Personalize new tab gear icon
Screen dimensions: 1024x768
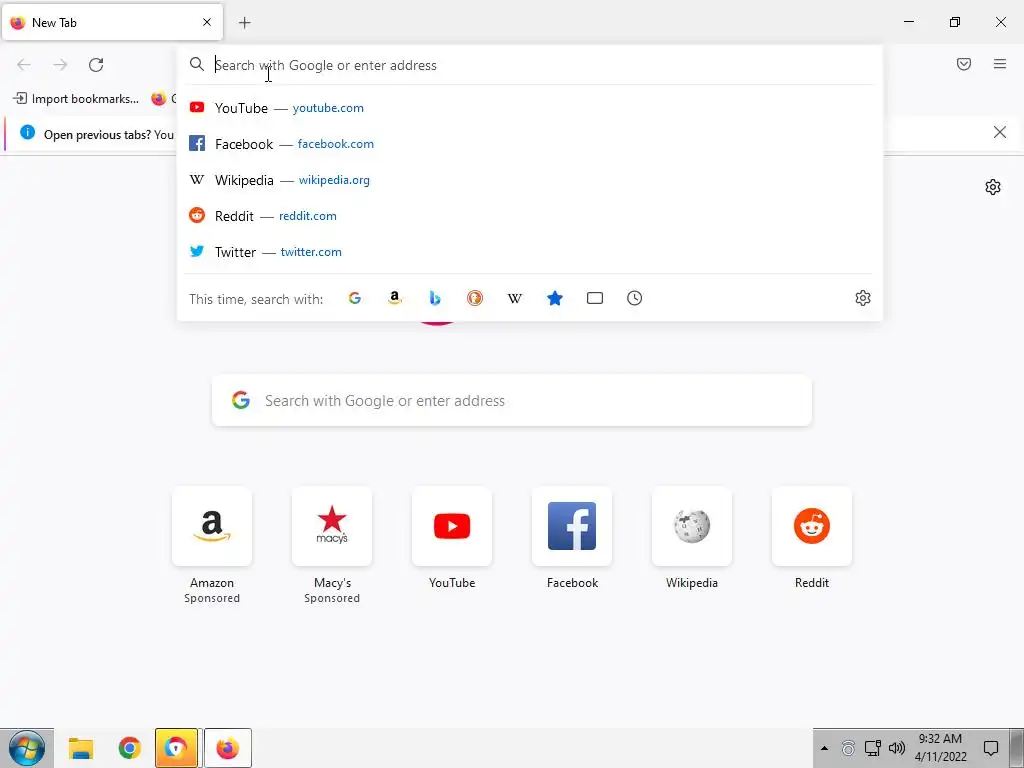pos(993,187)
